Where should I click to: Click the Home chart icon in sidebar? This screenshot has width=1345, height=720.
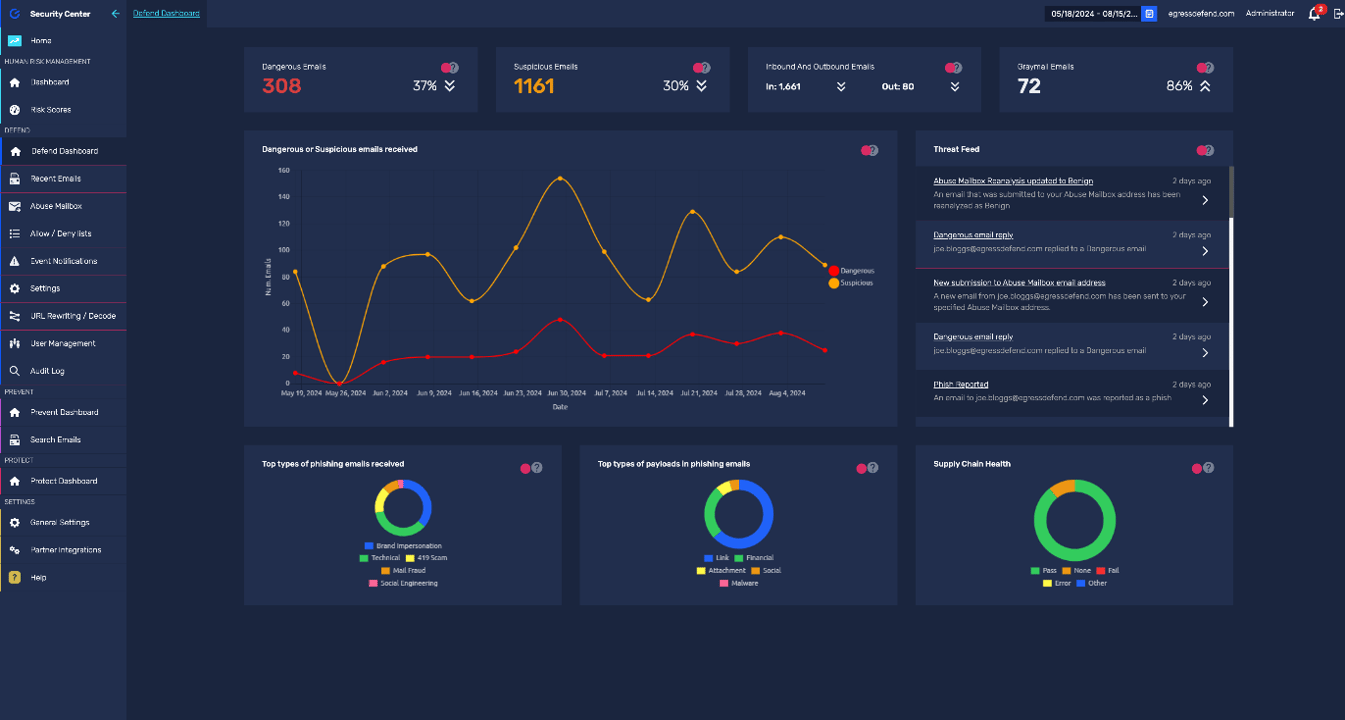(15, 41)
